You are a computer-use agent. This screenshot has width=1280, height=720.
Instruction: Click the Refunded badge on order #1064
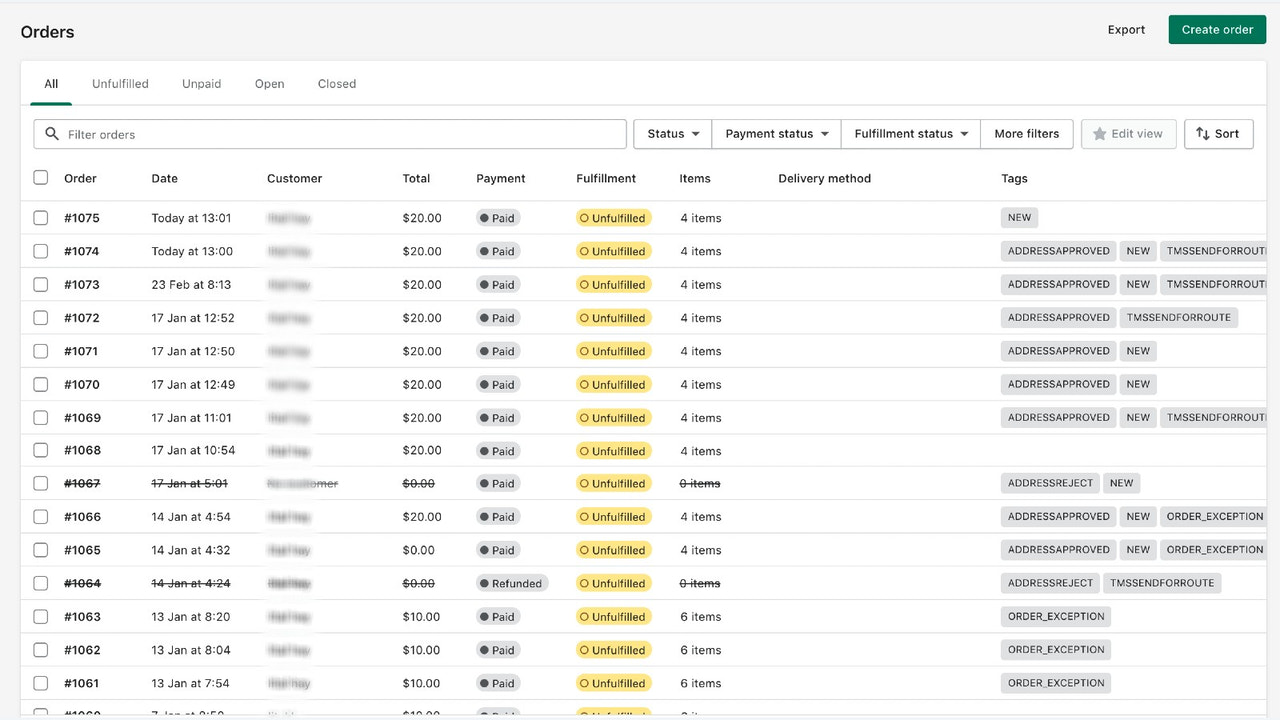coord(512,583)
